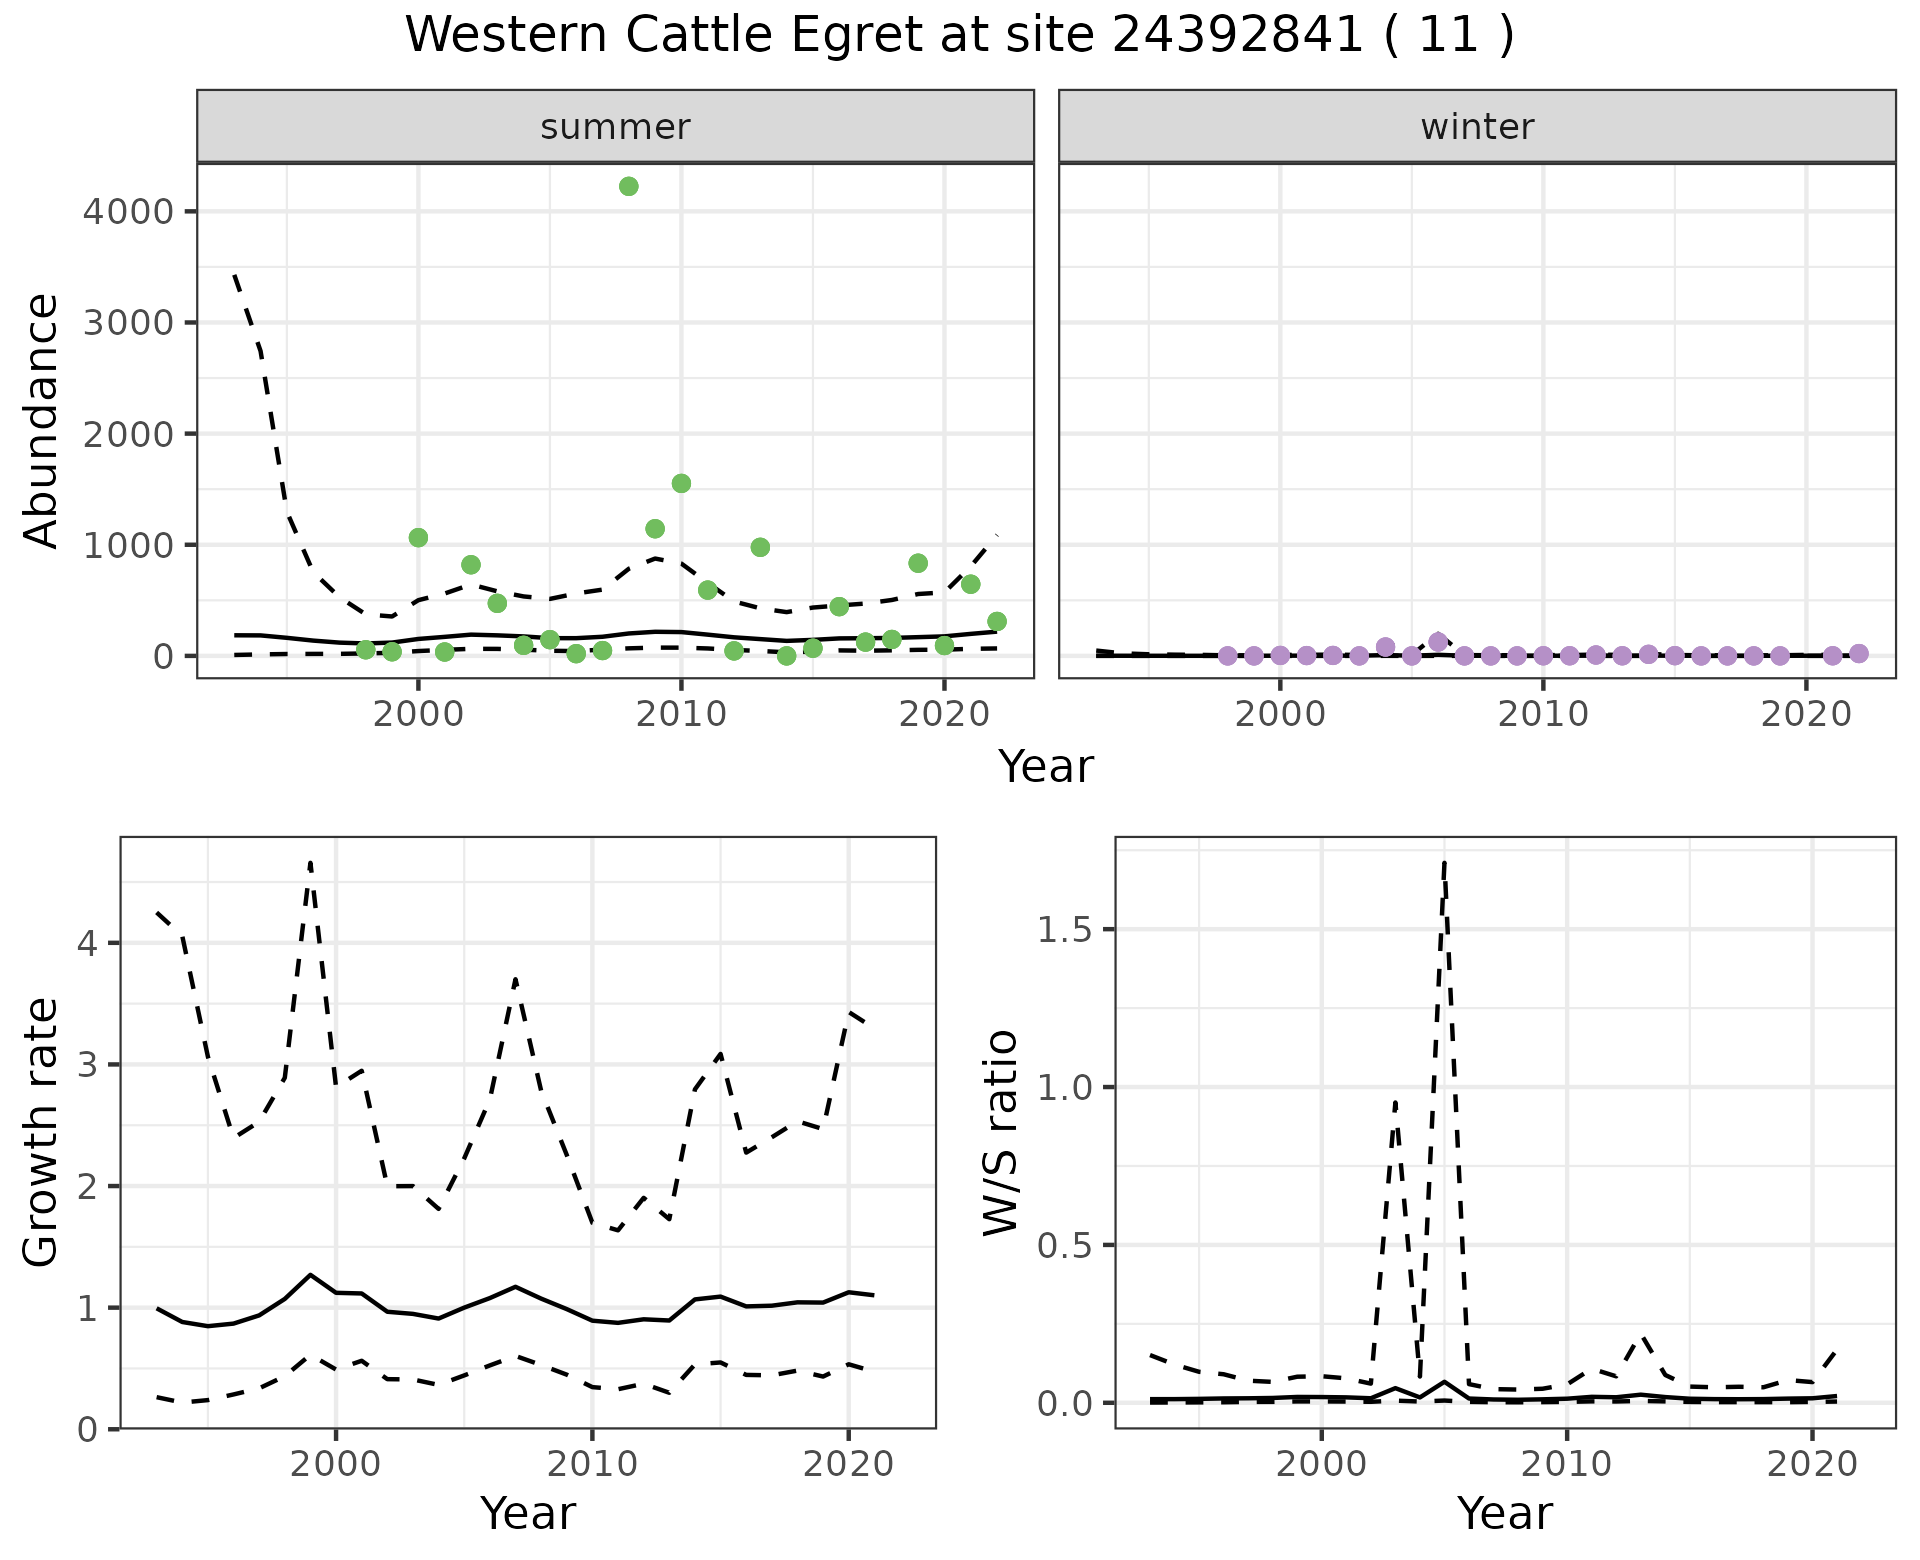This screenshot has height=1560, width=1920.
Task: Click the 3 tick label on Growth rate axis
Action: coord(88,1065)
